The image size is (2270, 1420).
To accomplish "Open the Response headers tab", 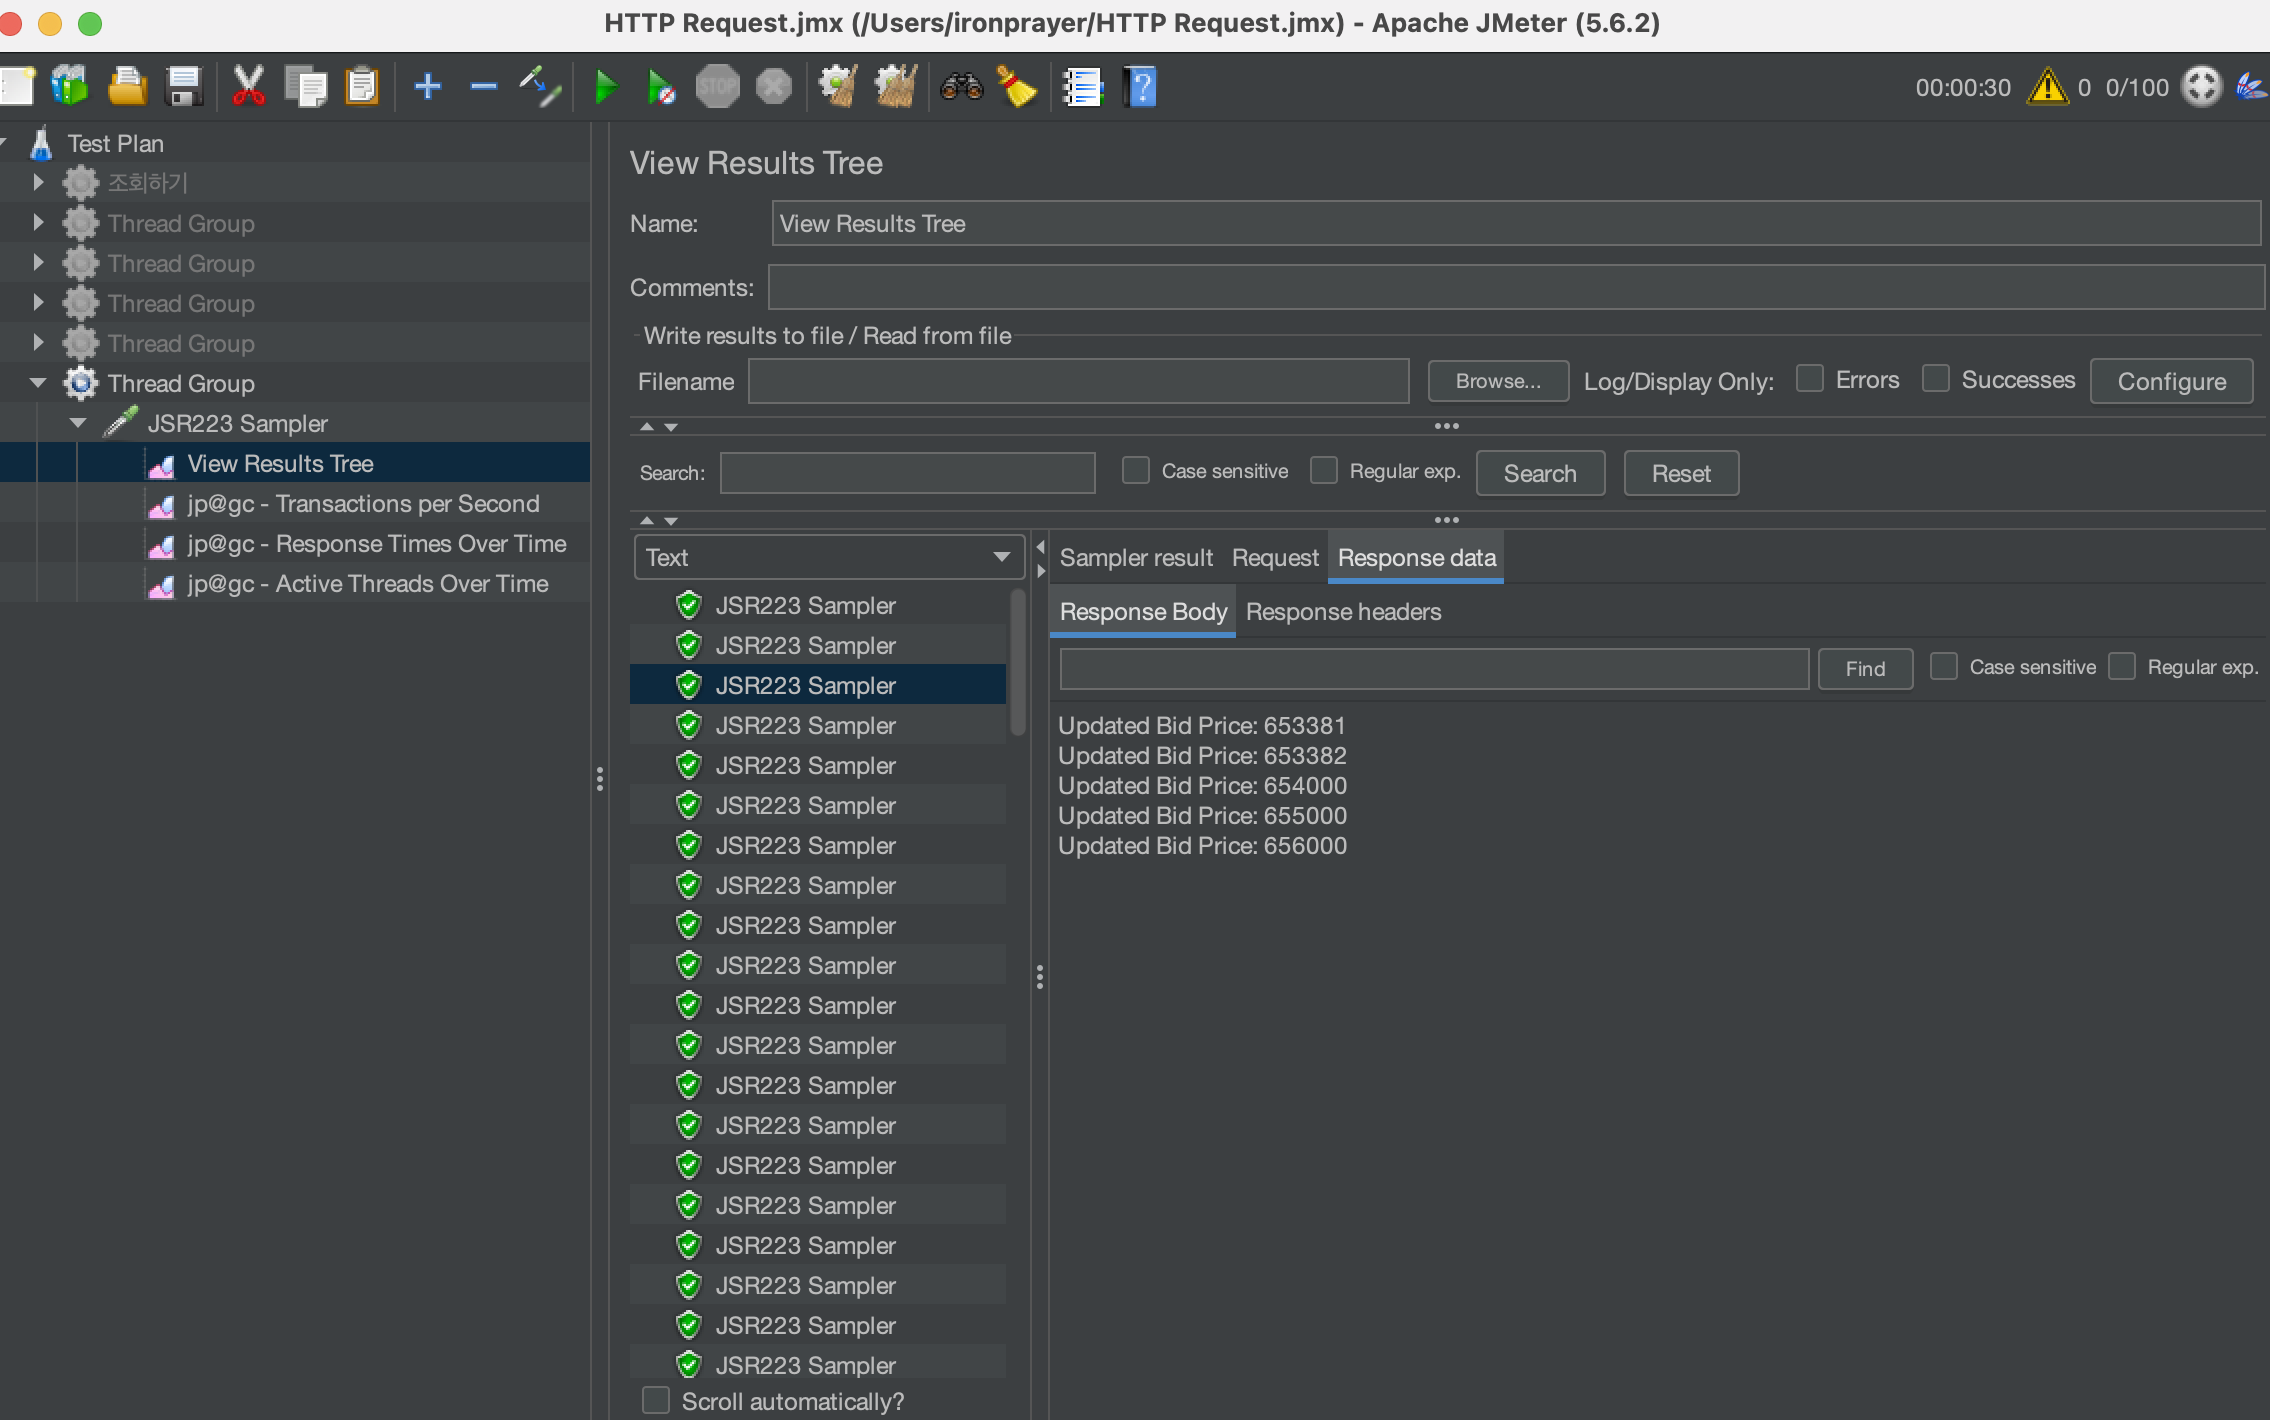I will (1343, 612).
